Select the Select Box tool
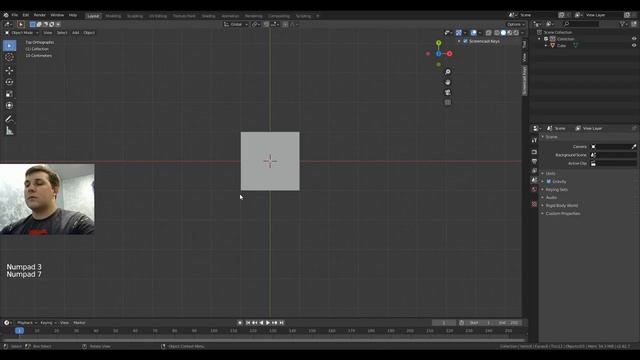The image size is (640, 360). point(9,46)
